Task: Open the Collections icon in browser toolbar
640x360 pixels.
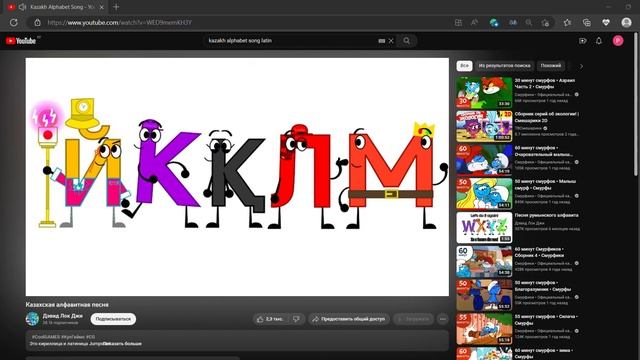Action: pyautogui.click(x=587, y=23)
